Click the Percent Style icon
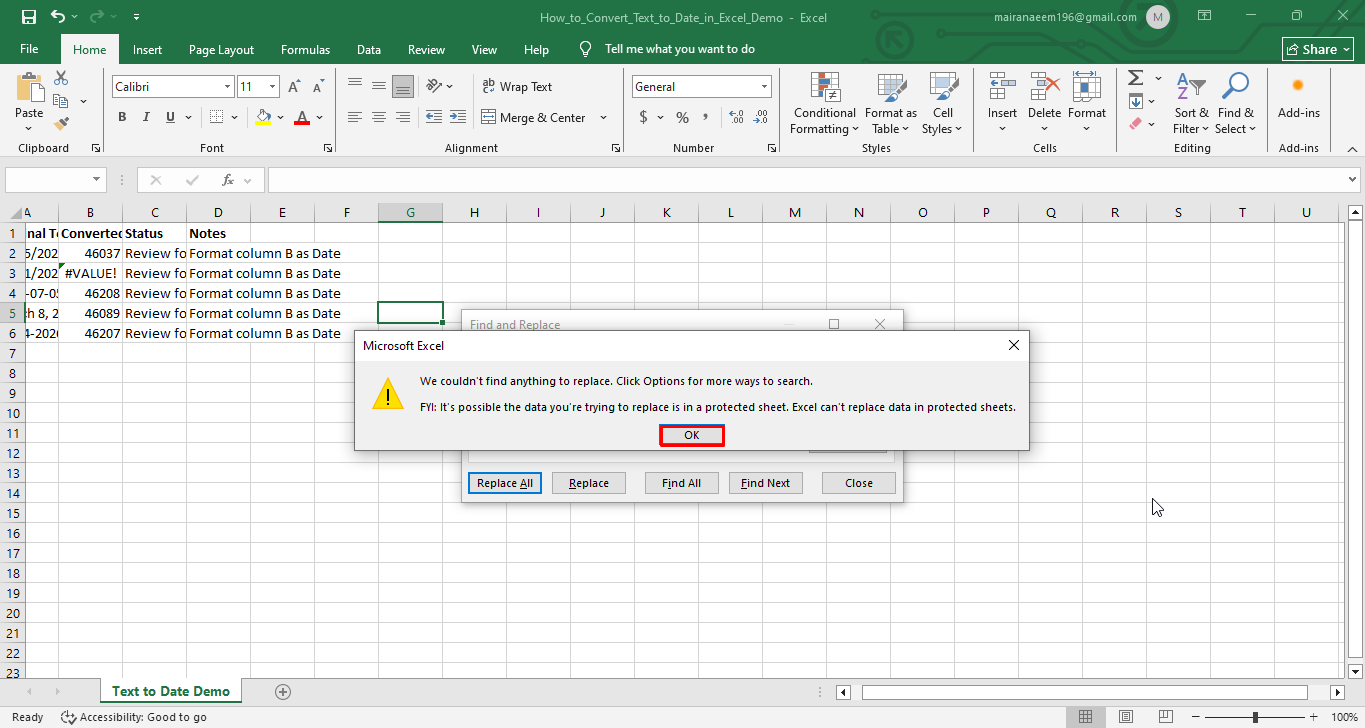This screenshot has width=1365, height=728. 682,117
